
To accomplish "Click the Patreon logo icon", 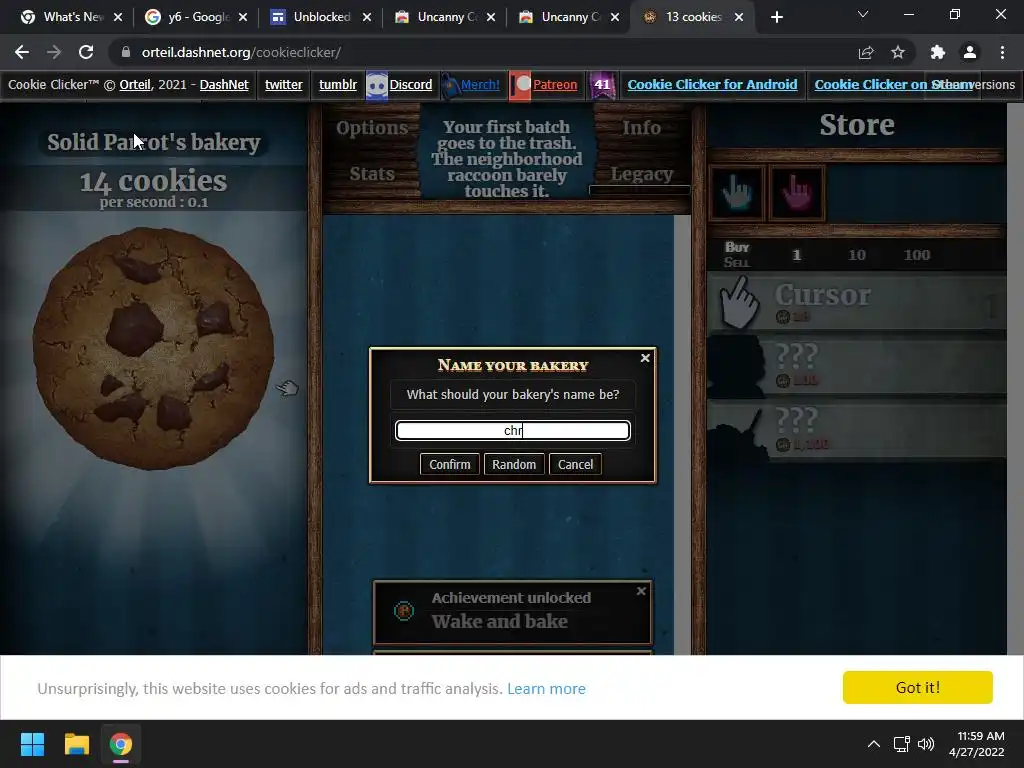I will pyautogui.click(x=520, y=86).
